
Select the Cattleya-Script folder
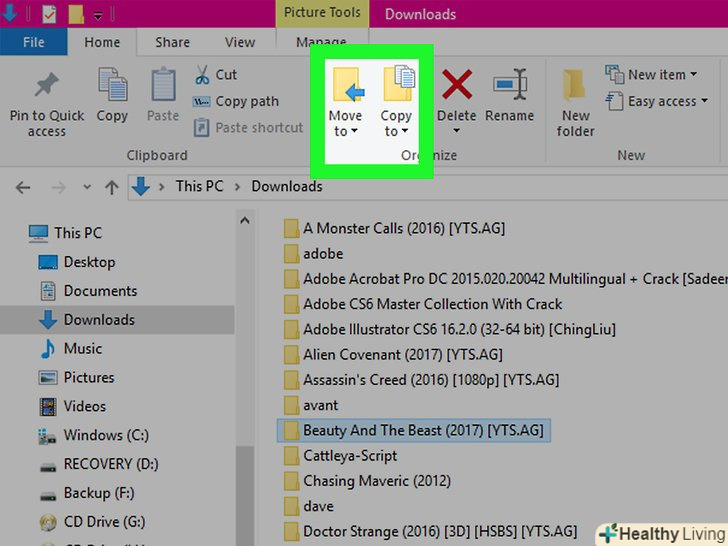tap(340, 456)
